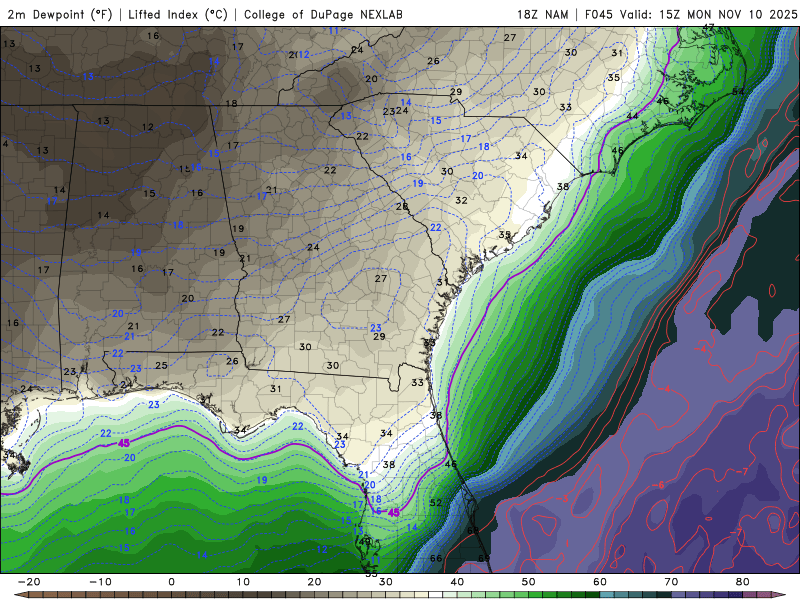Select the dewpoint value 52 in Florida
This screenshot has width=800, height=600.
(436, 503)
